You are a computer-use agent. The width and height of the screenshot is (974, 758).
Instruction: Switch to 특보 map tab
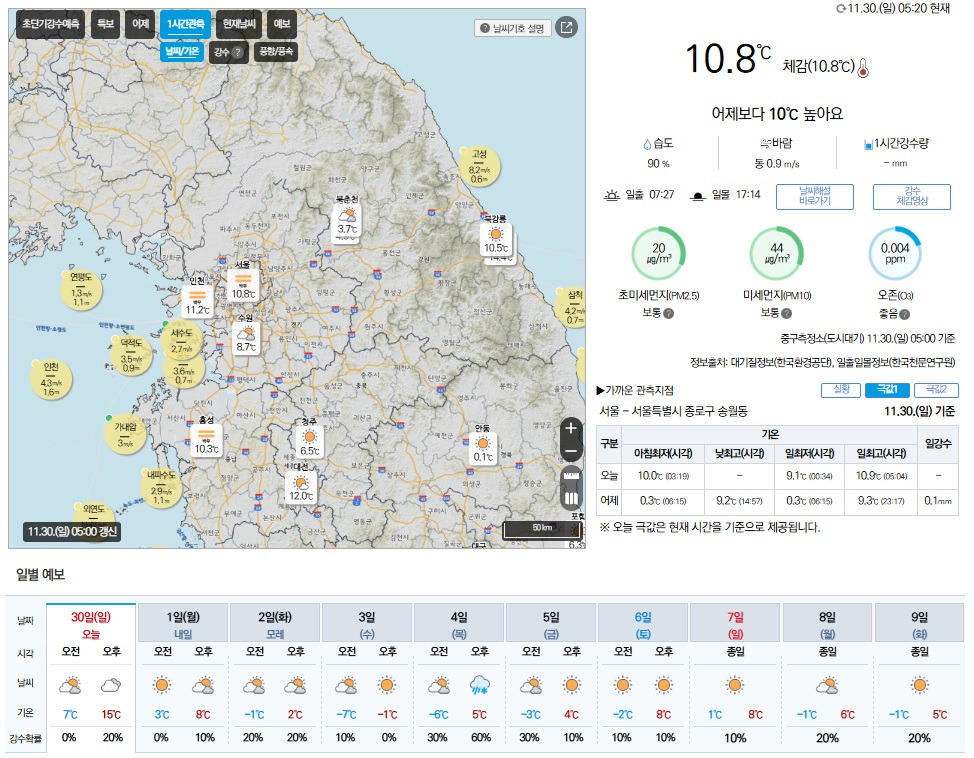click(x=105, y=24)
